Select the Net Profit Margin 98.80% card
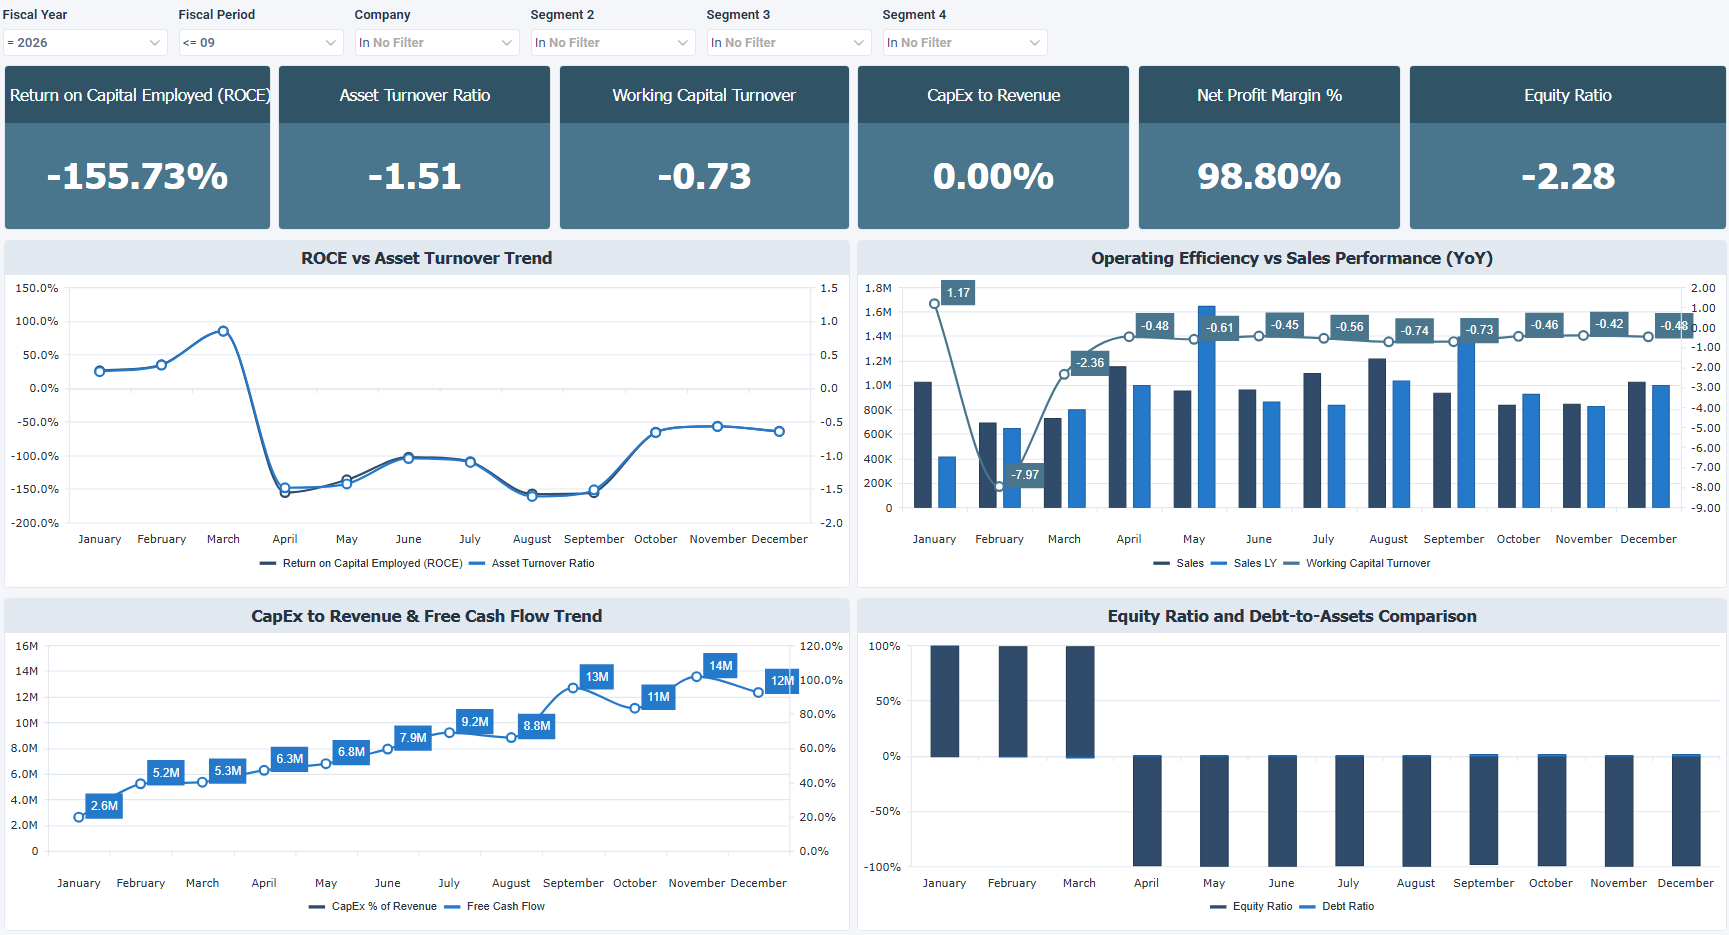This screenshot has width=1729, height=935. 1269,148
